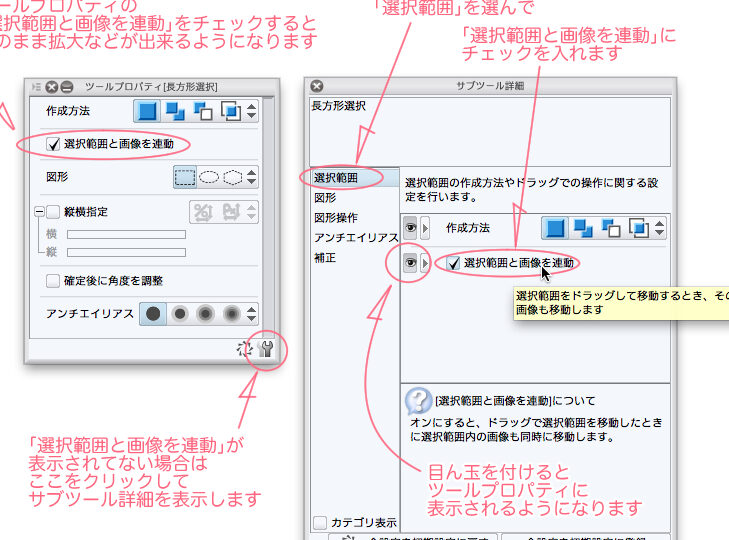The width and height of the screenshot is (729, 540).
Task: Select 'Subtract from selection' mode in Sub Tool Detail
Action: click(611, 228)
